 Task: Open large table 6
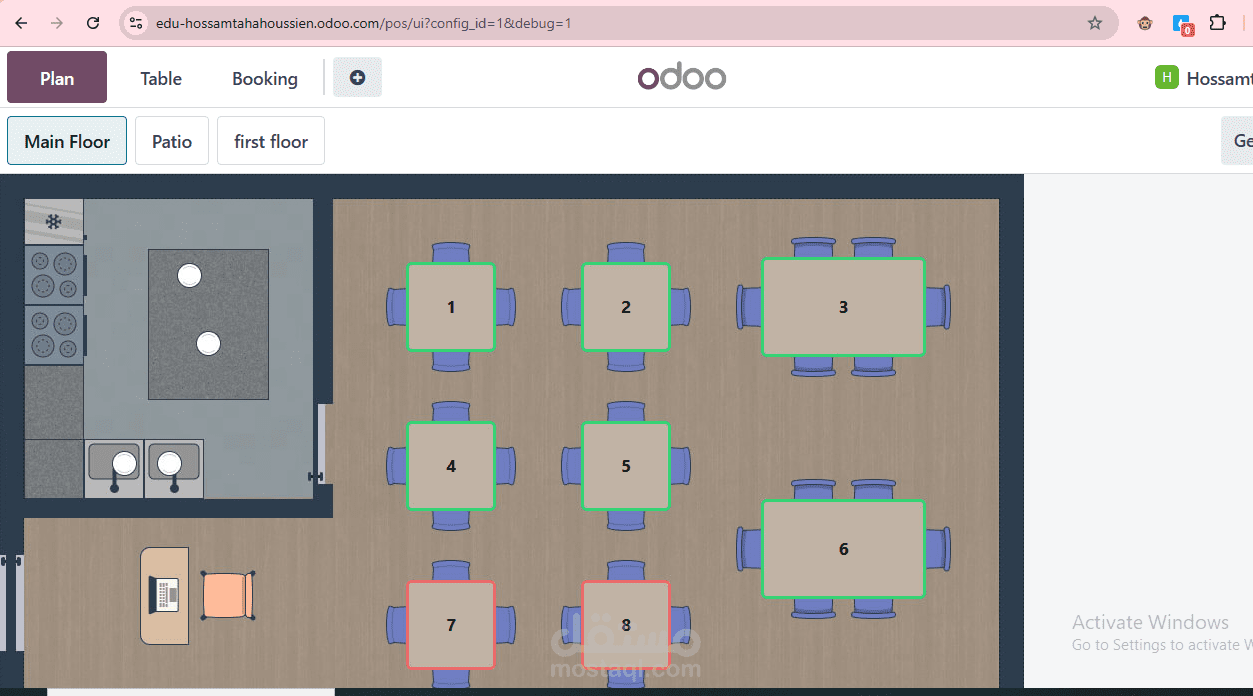843,549
